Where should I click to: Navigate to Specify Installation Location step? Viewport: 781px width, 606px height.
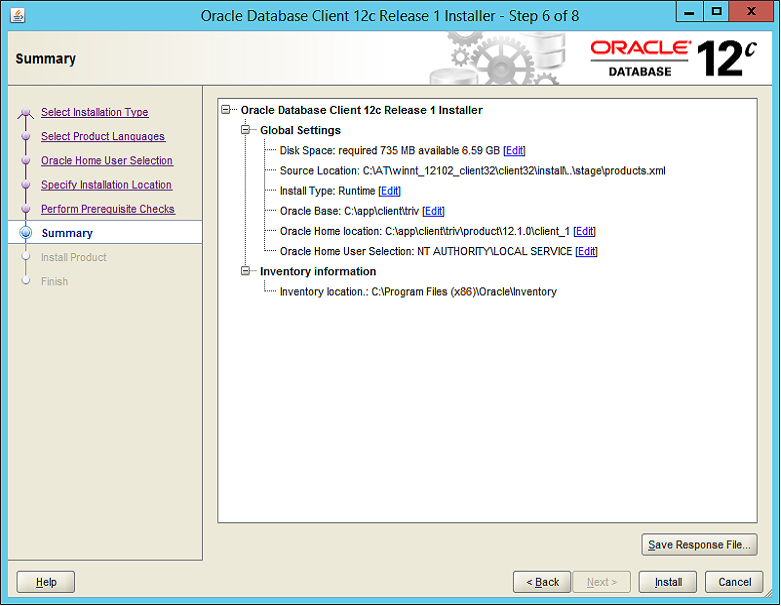point(106,185)
